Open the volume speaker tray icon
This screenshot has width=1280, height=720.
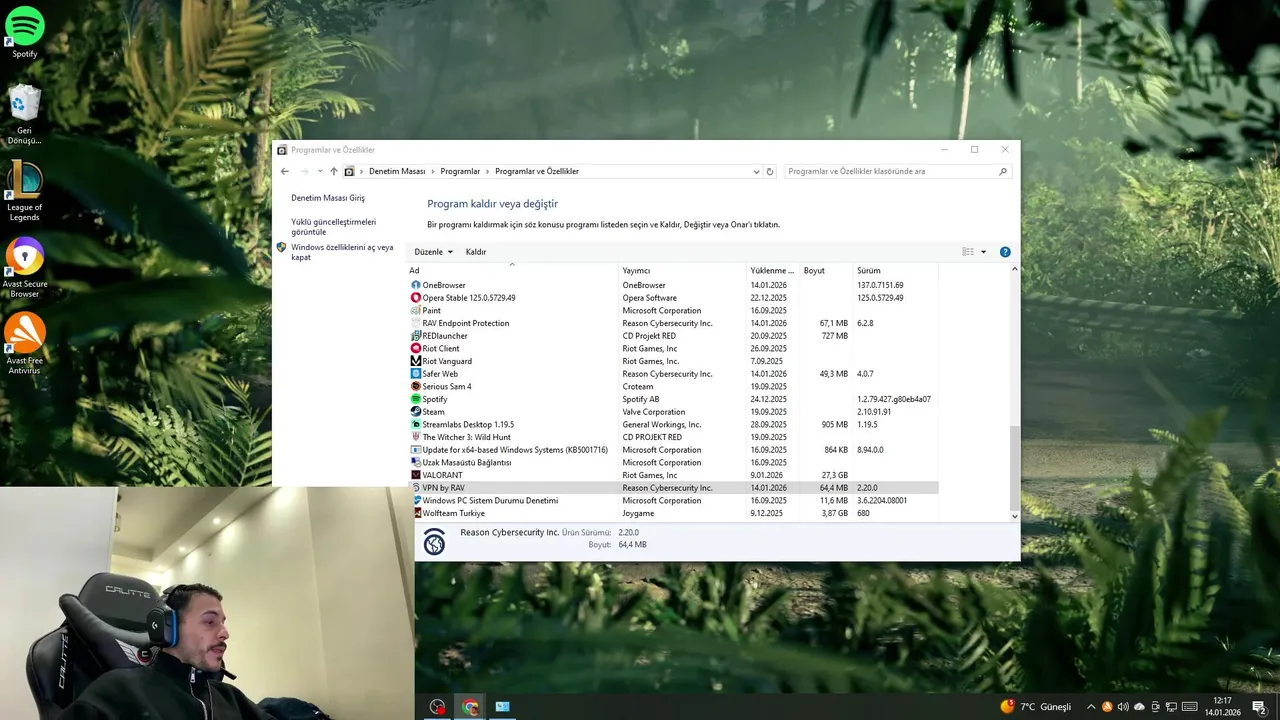[1123, 707]
